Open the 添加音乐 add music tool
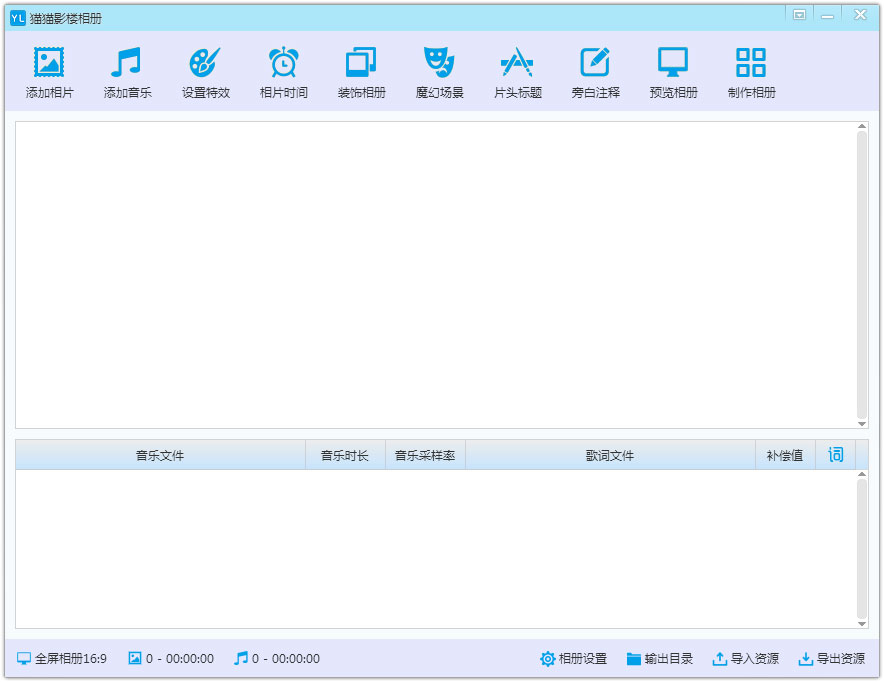Image resolution: width=884 pixels, height=682 pixels. point(126,62)
